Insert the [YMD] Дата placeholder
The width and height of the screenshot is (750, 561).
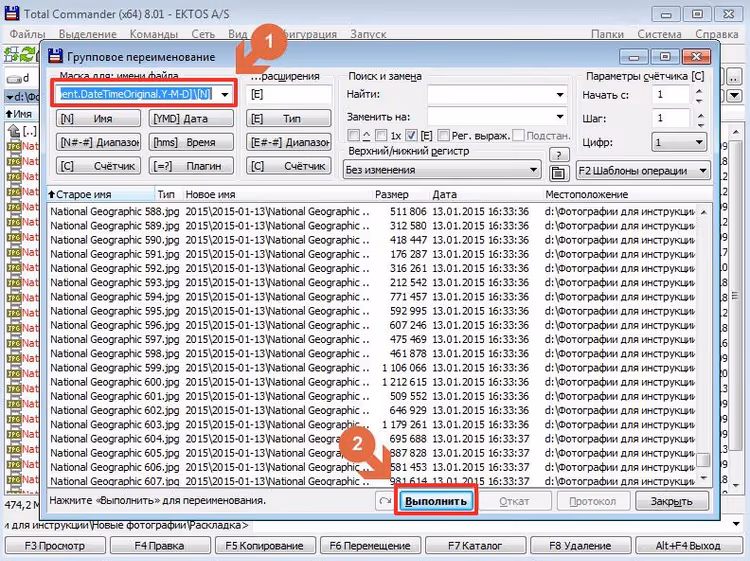[191, 118]
